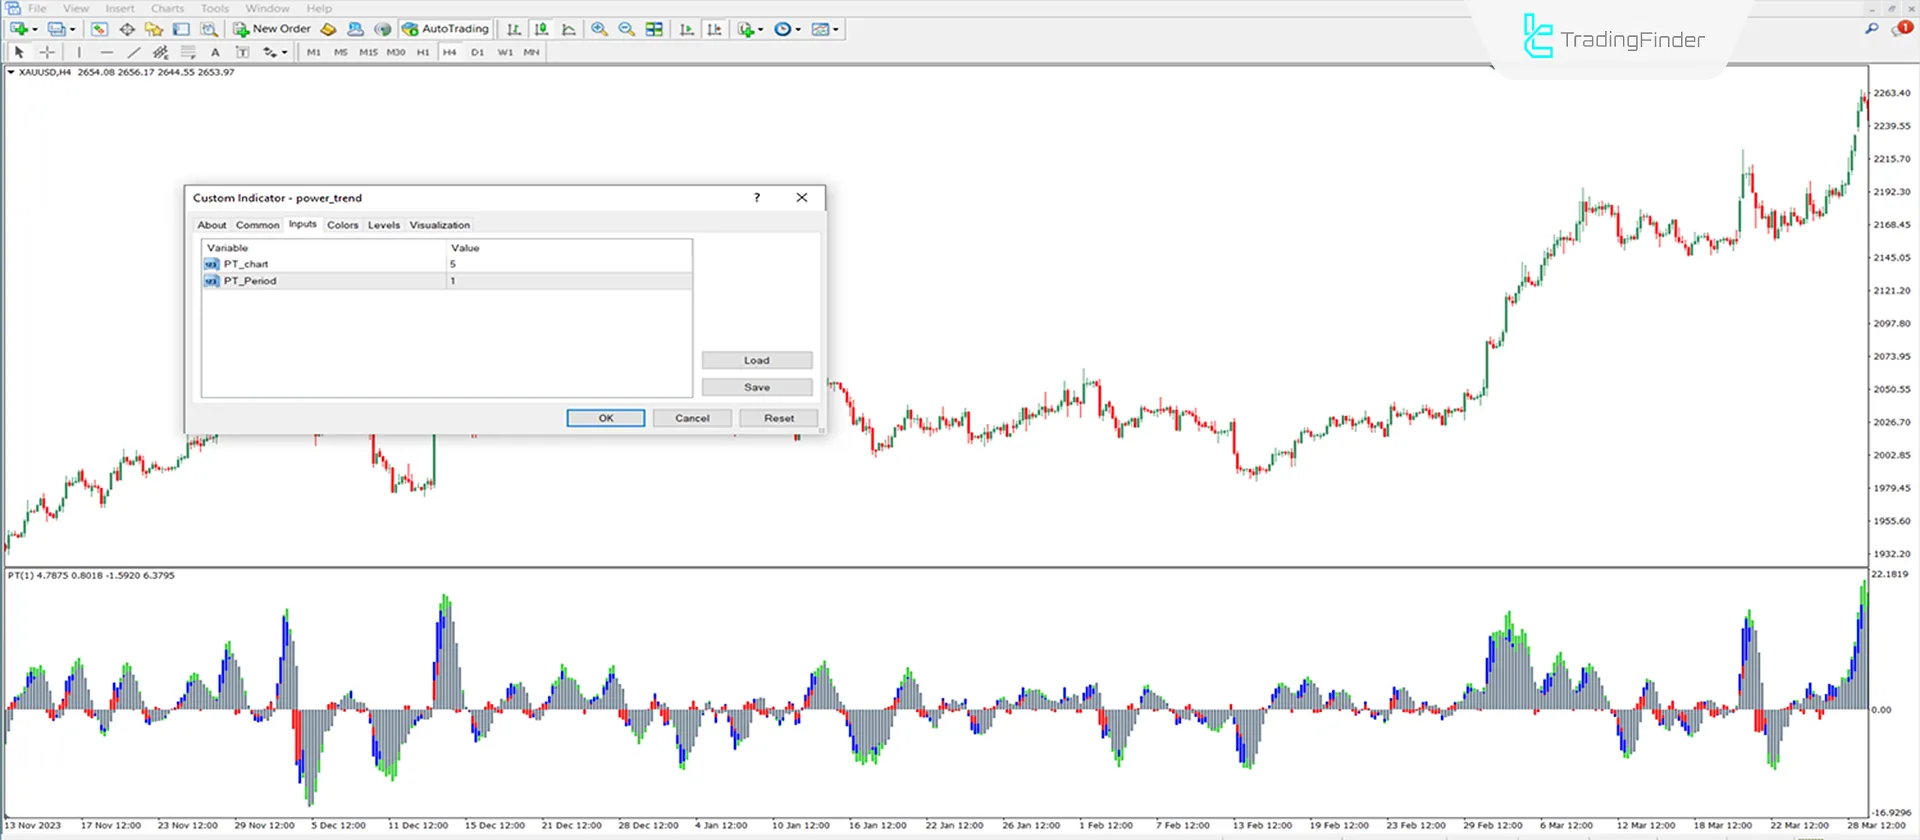Switch chart to candlesticks mode

[x=541, y=29]
